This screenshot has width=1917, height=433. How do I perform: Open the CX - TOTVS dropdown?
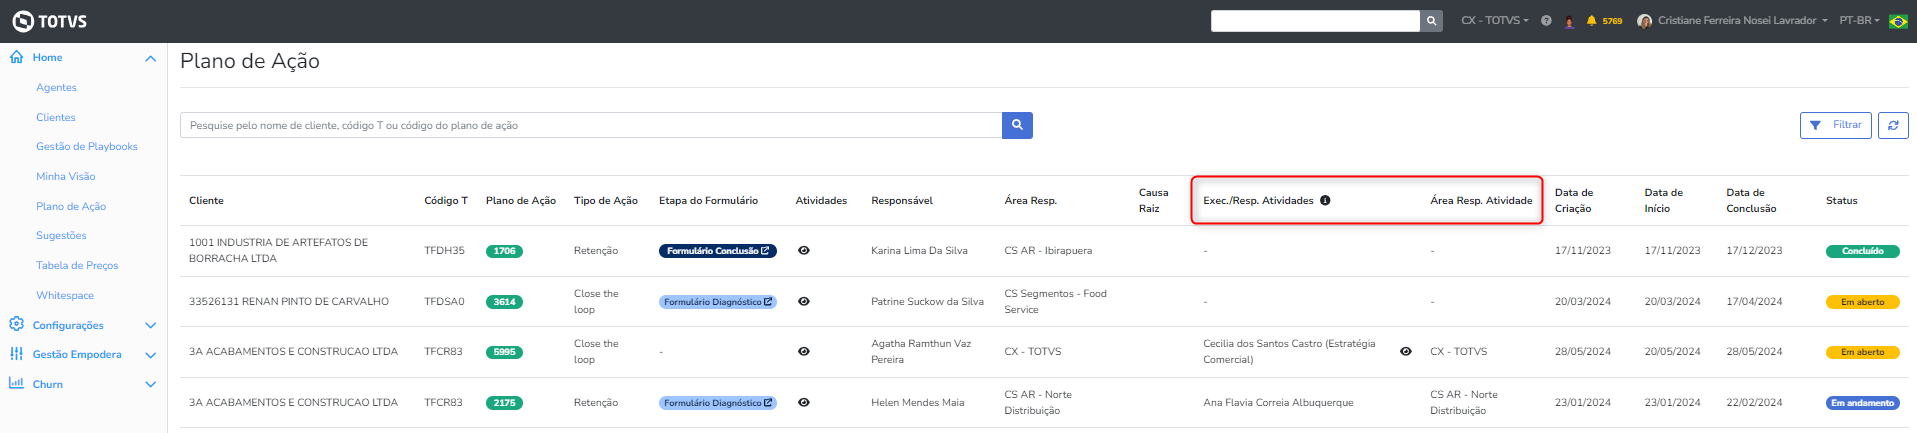pos(1494,21)
